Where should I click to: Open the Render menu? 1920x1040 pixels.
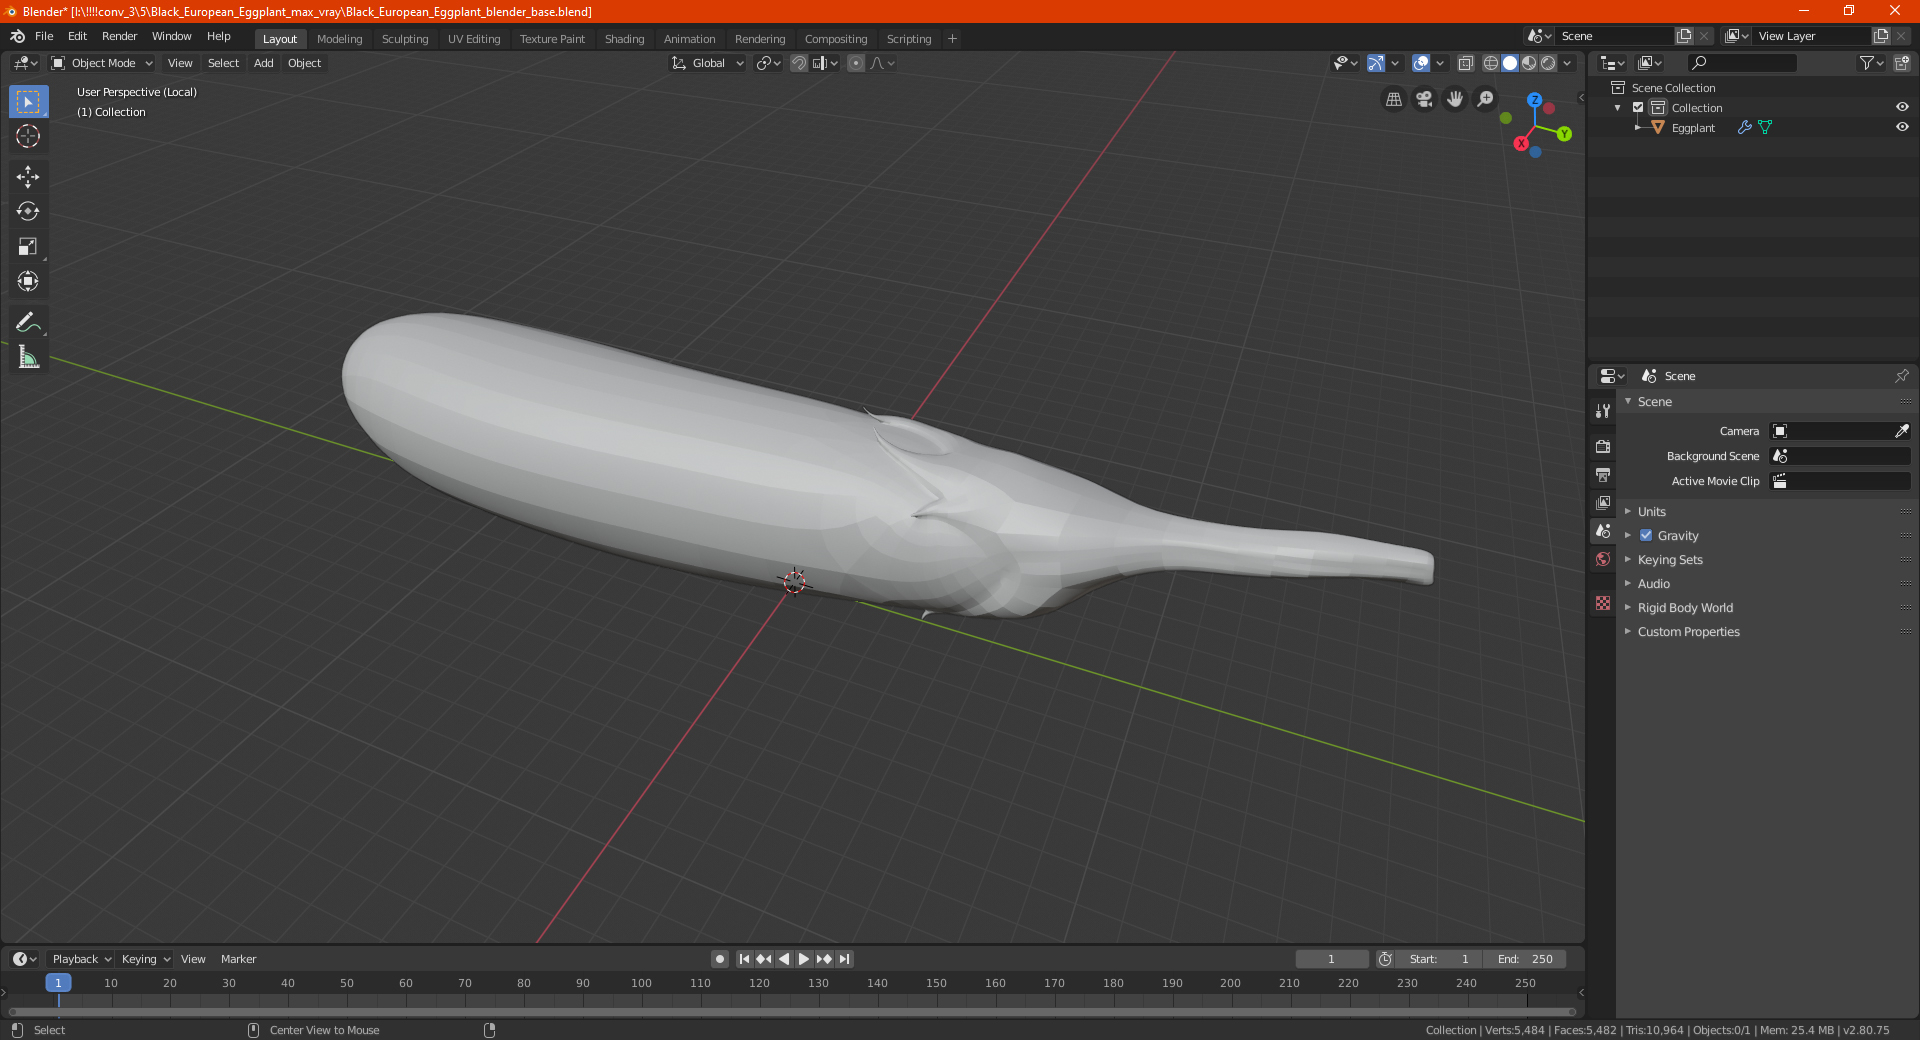pos(119,36)
